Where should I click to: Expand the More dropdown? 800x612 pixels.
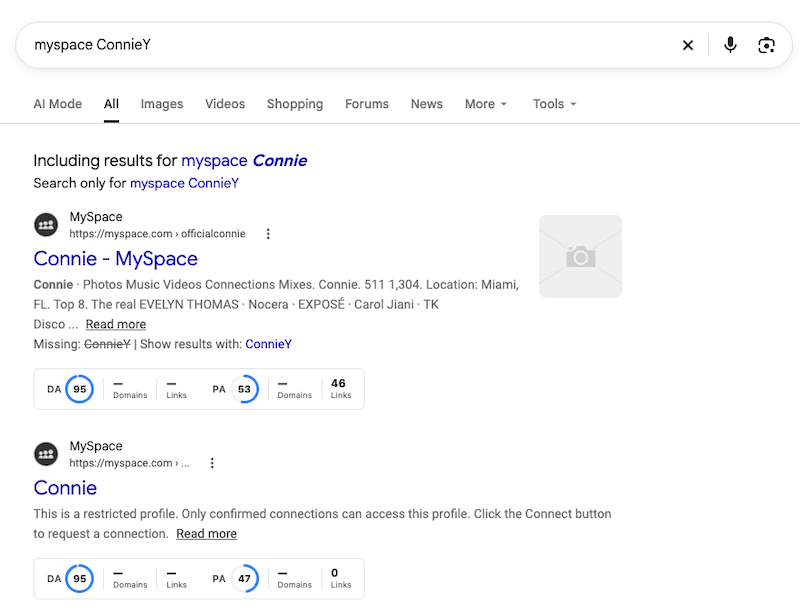click(x=486, y=104)
